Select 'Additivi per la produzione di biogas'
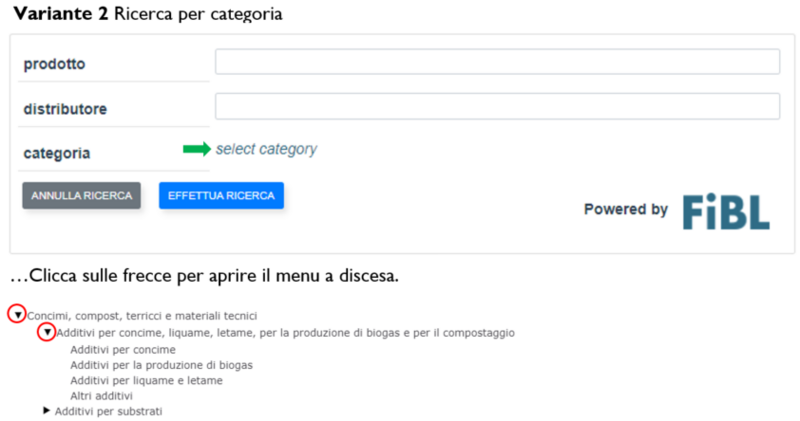 click(x=161, y=365)
